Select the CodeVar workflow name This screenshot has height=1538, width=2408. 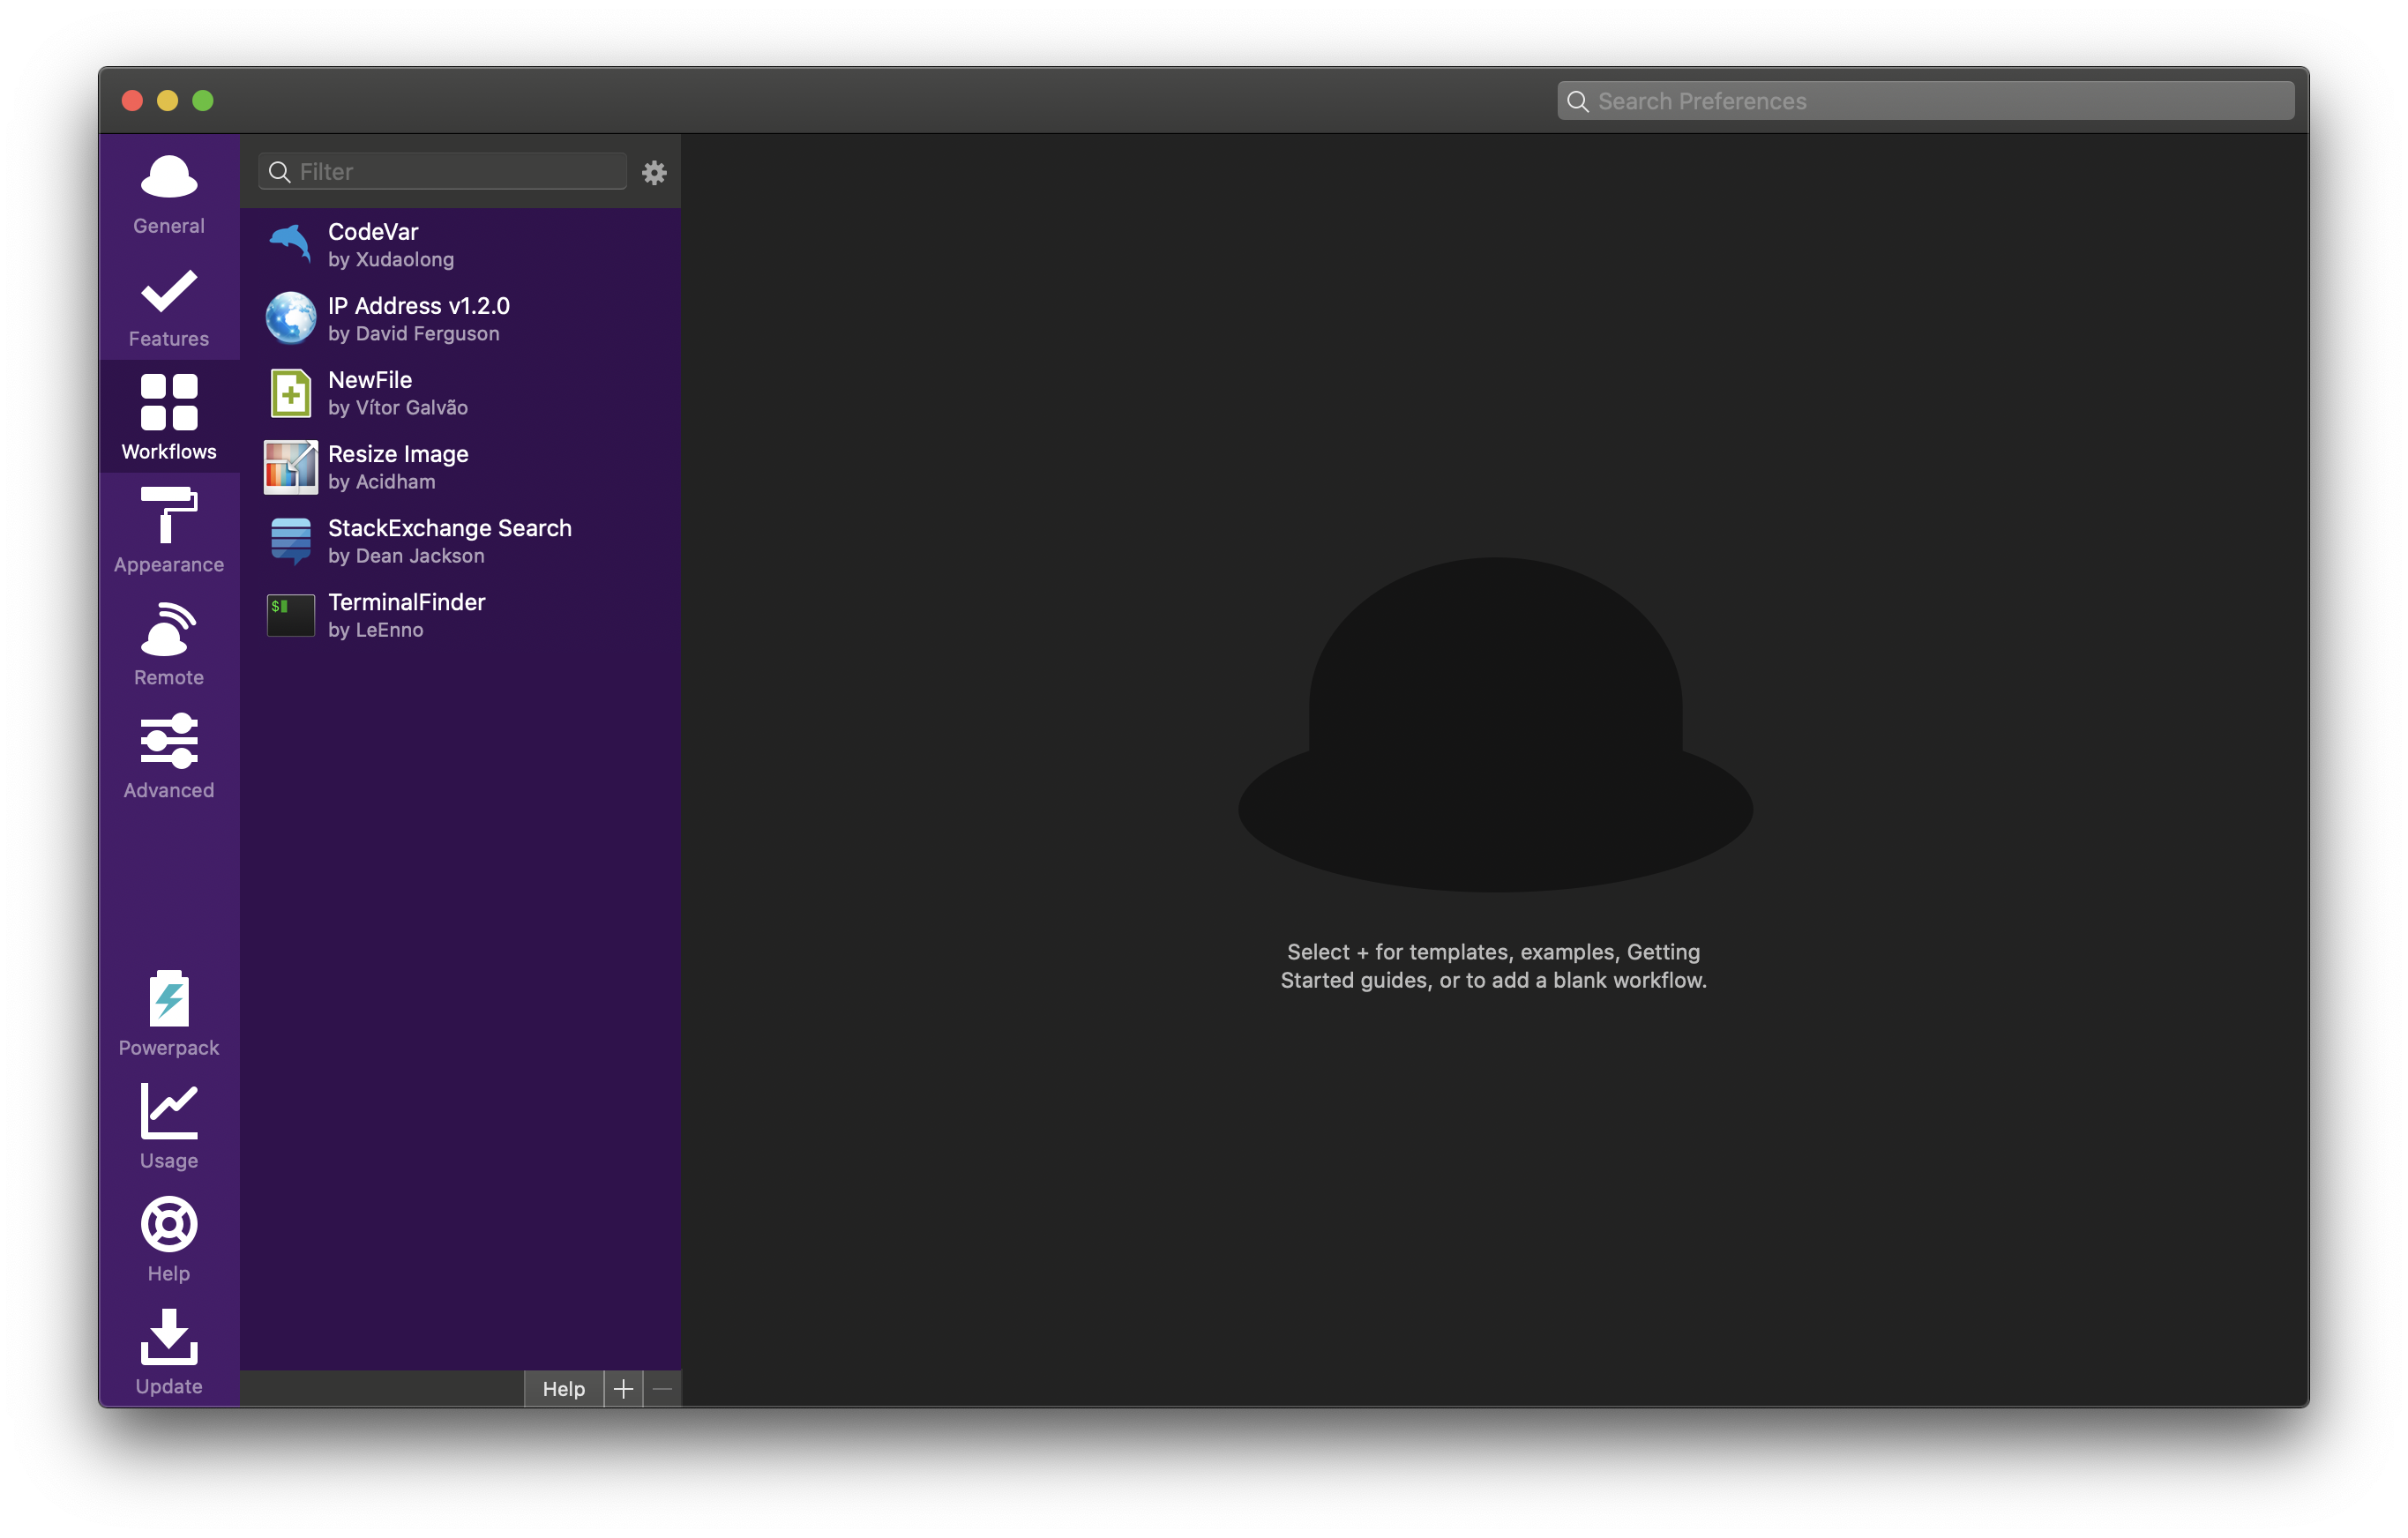tap(373, 231)
